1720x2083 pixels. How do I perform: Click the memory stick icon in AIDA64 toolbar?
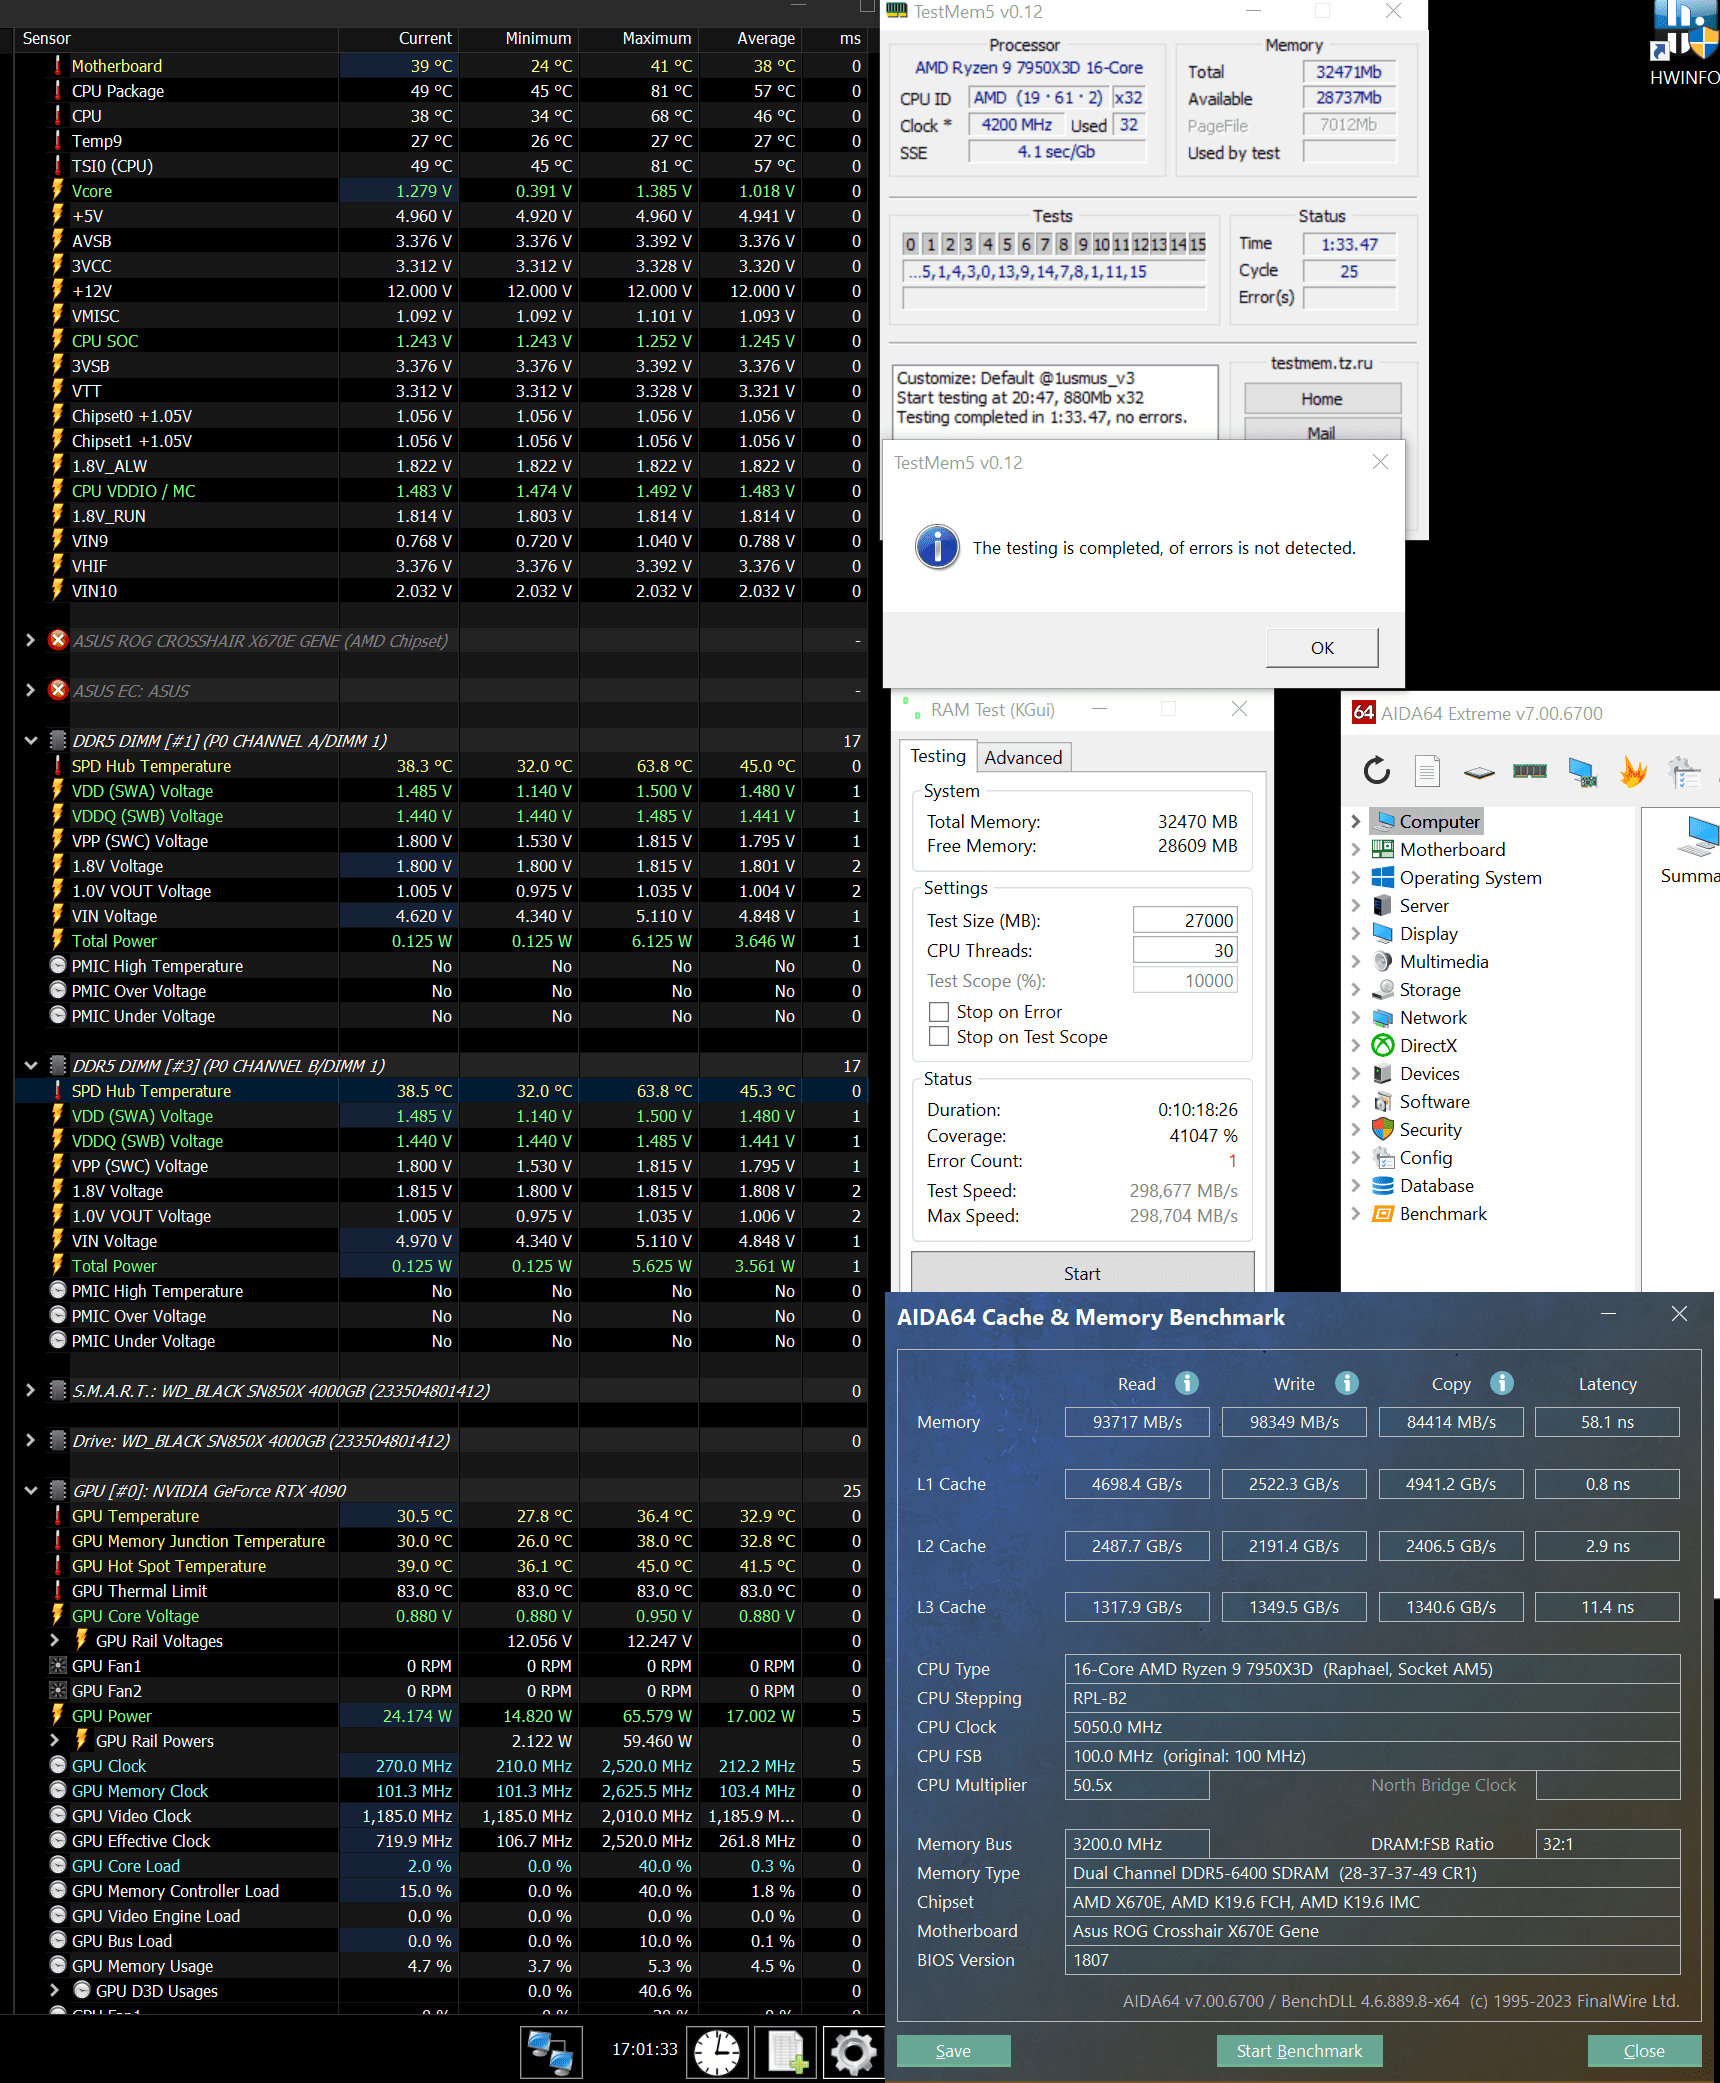[1530, 770]
